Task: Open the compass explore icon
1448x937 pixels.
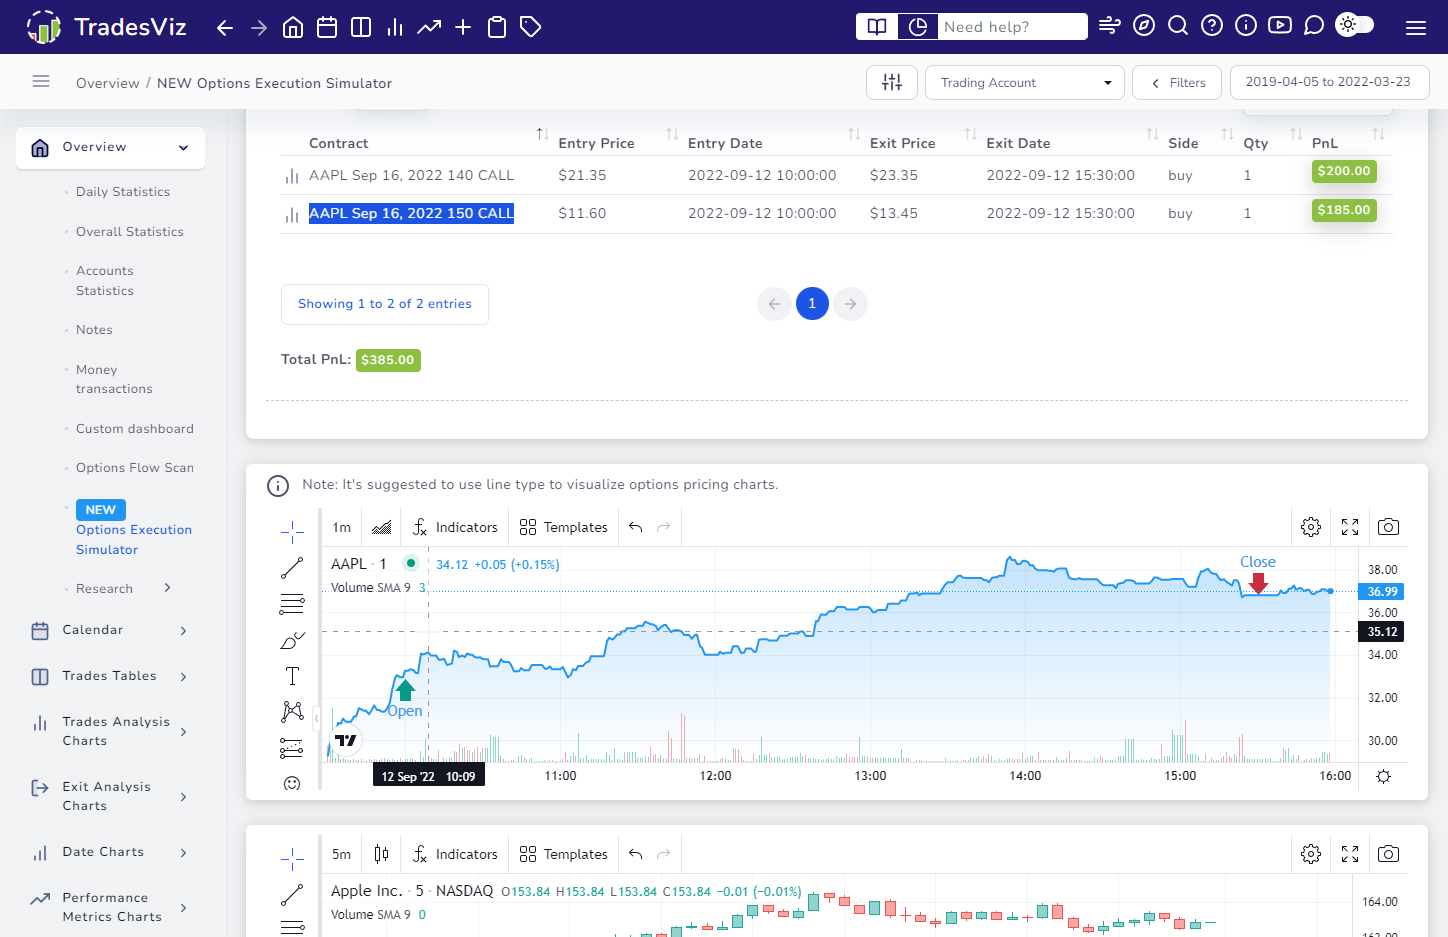Action: pos(1144,25)
